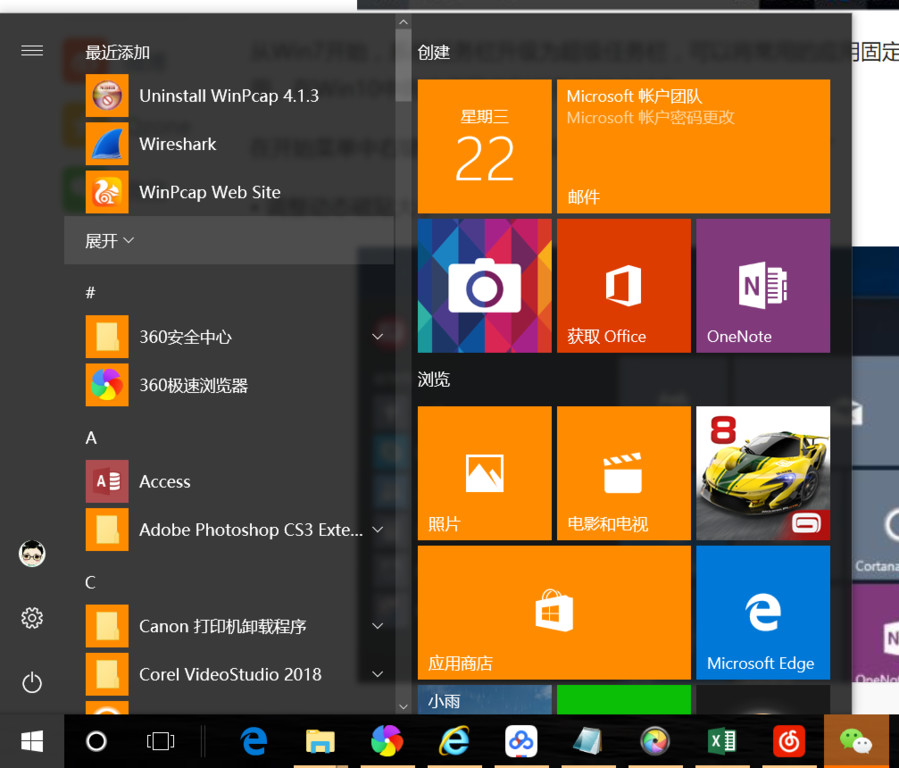
Task: Open the hamburger menu at top left
Action: coord(32,51)
